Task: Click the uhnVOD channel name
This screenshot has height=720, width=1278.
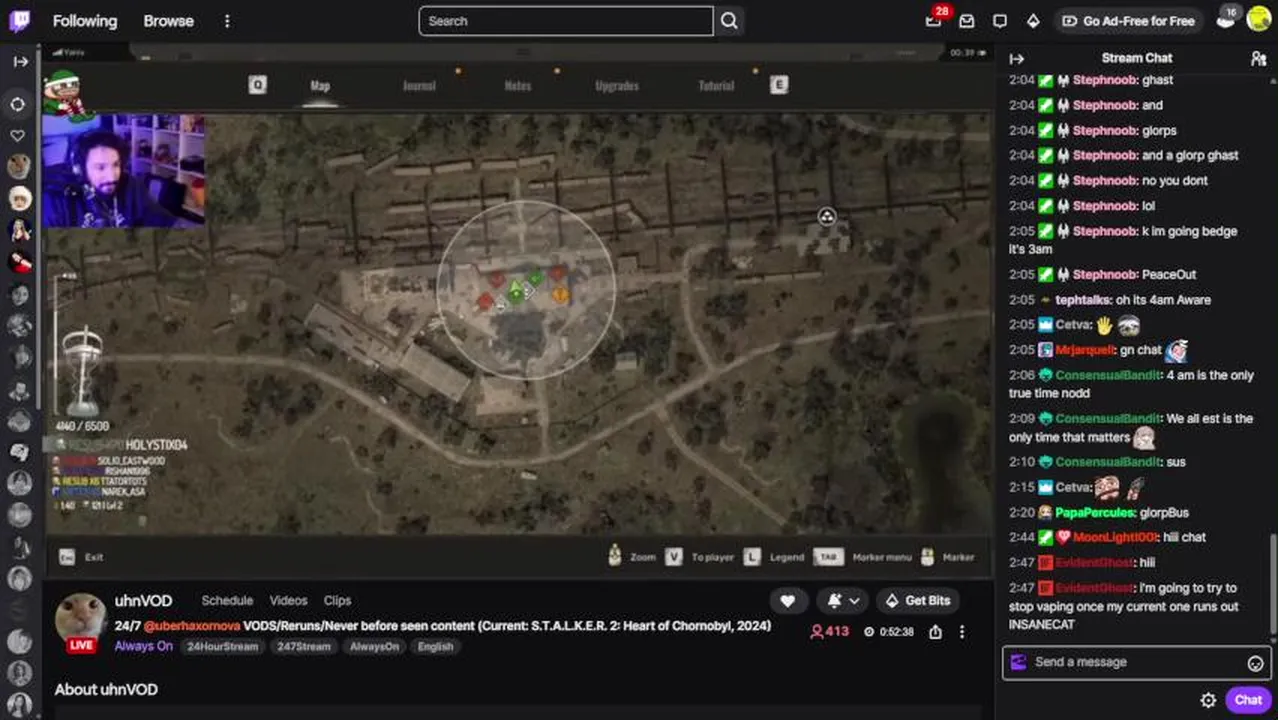Action: point(143,601)
